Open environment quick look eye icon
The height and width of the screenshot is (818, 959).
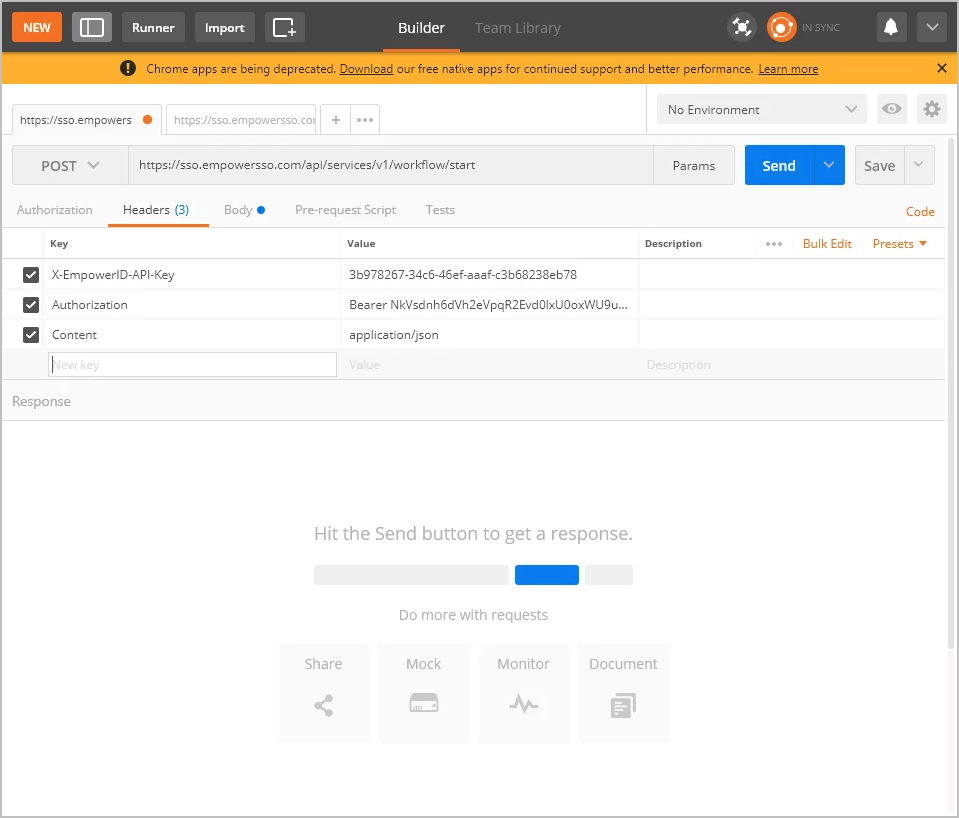click(890, 109)
